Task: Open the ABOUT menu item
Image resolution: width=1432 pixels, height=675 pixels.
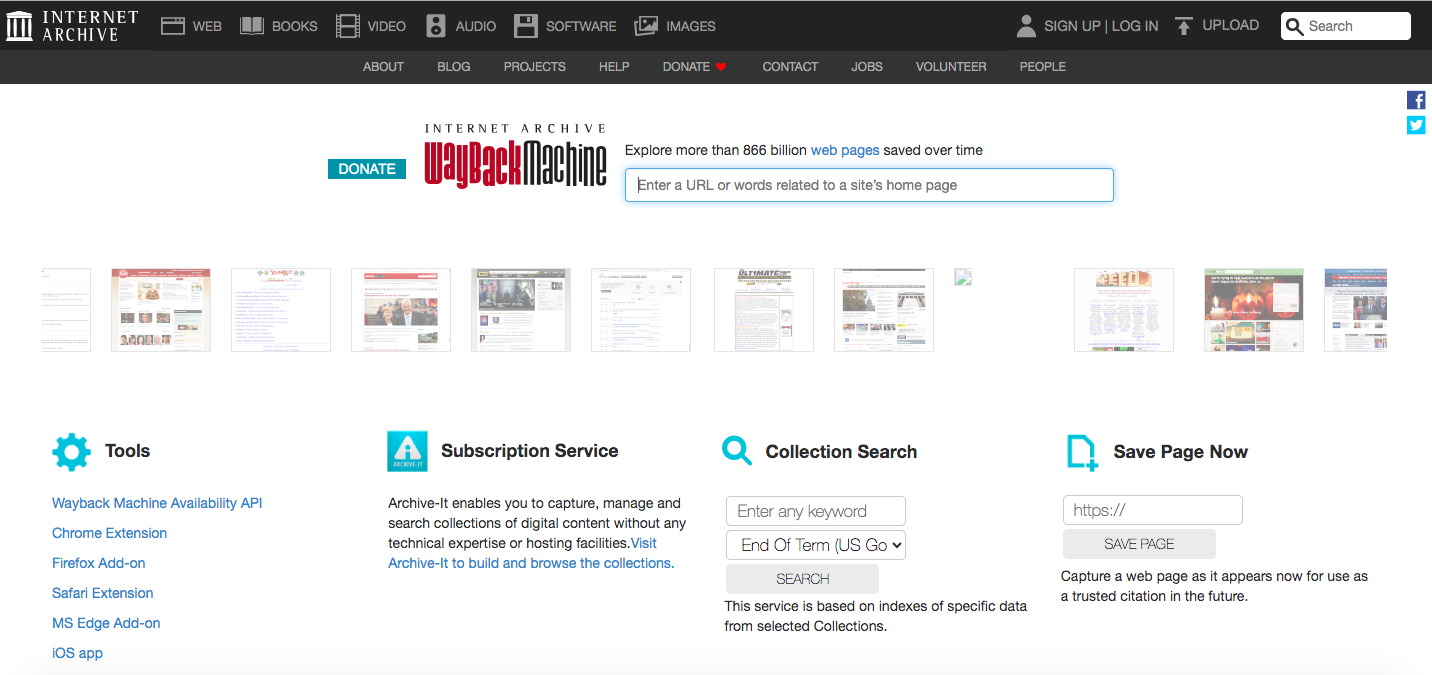Action: coord(383,67)
